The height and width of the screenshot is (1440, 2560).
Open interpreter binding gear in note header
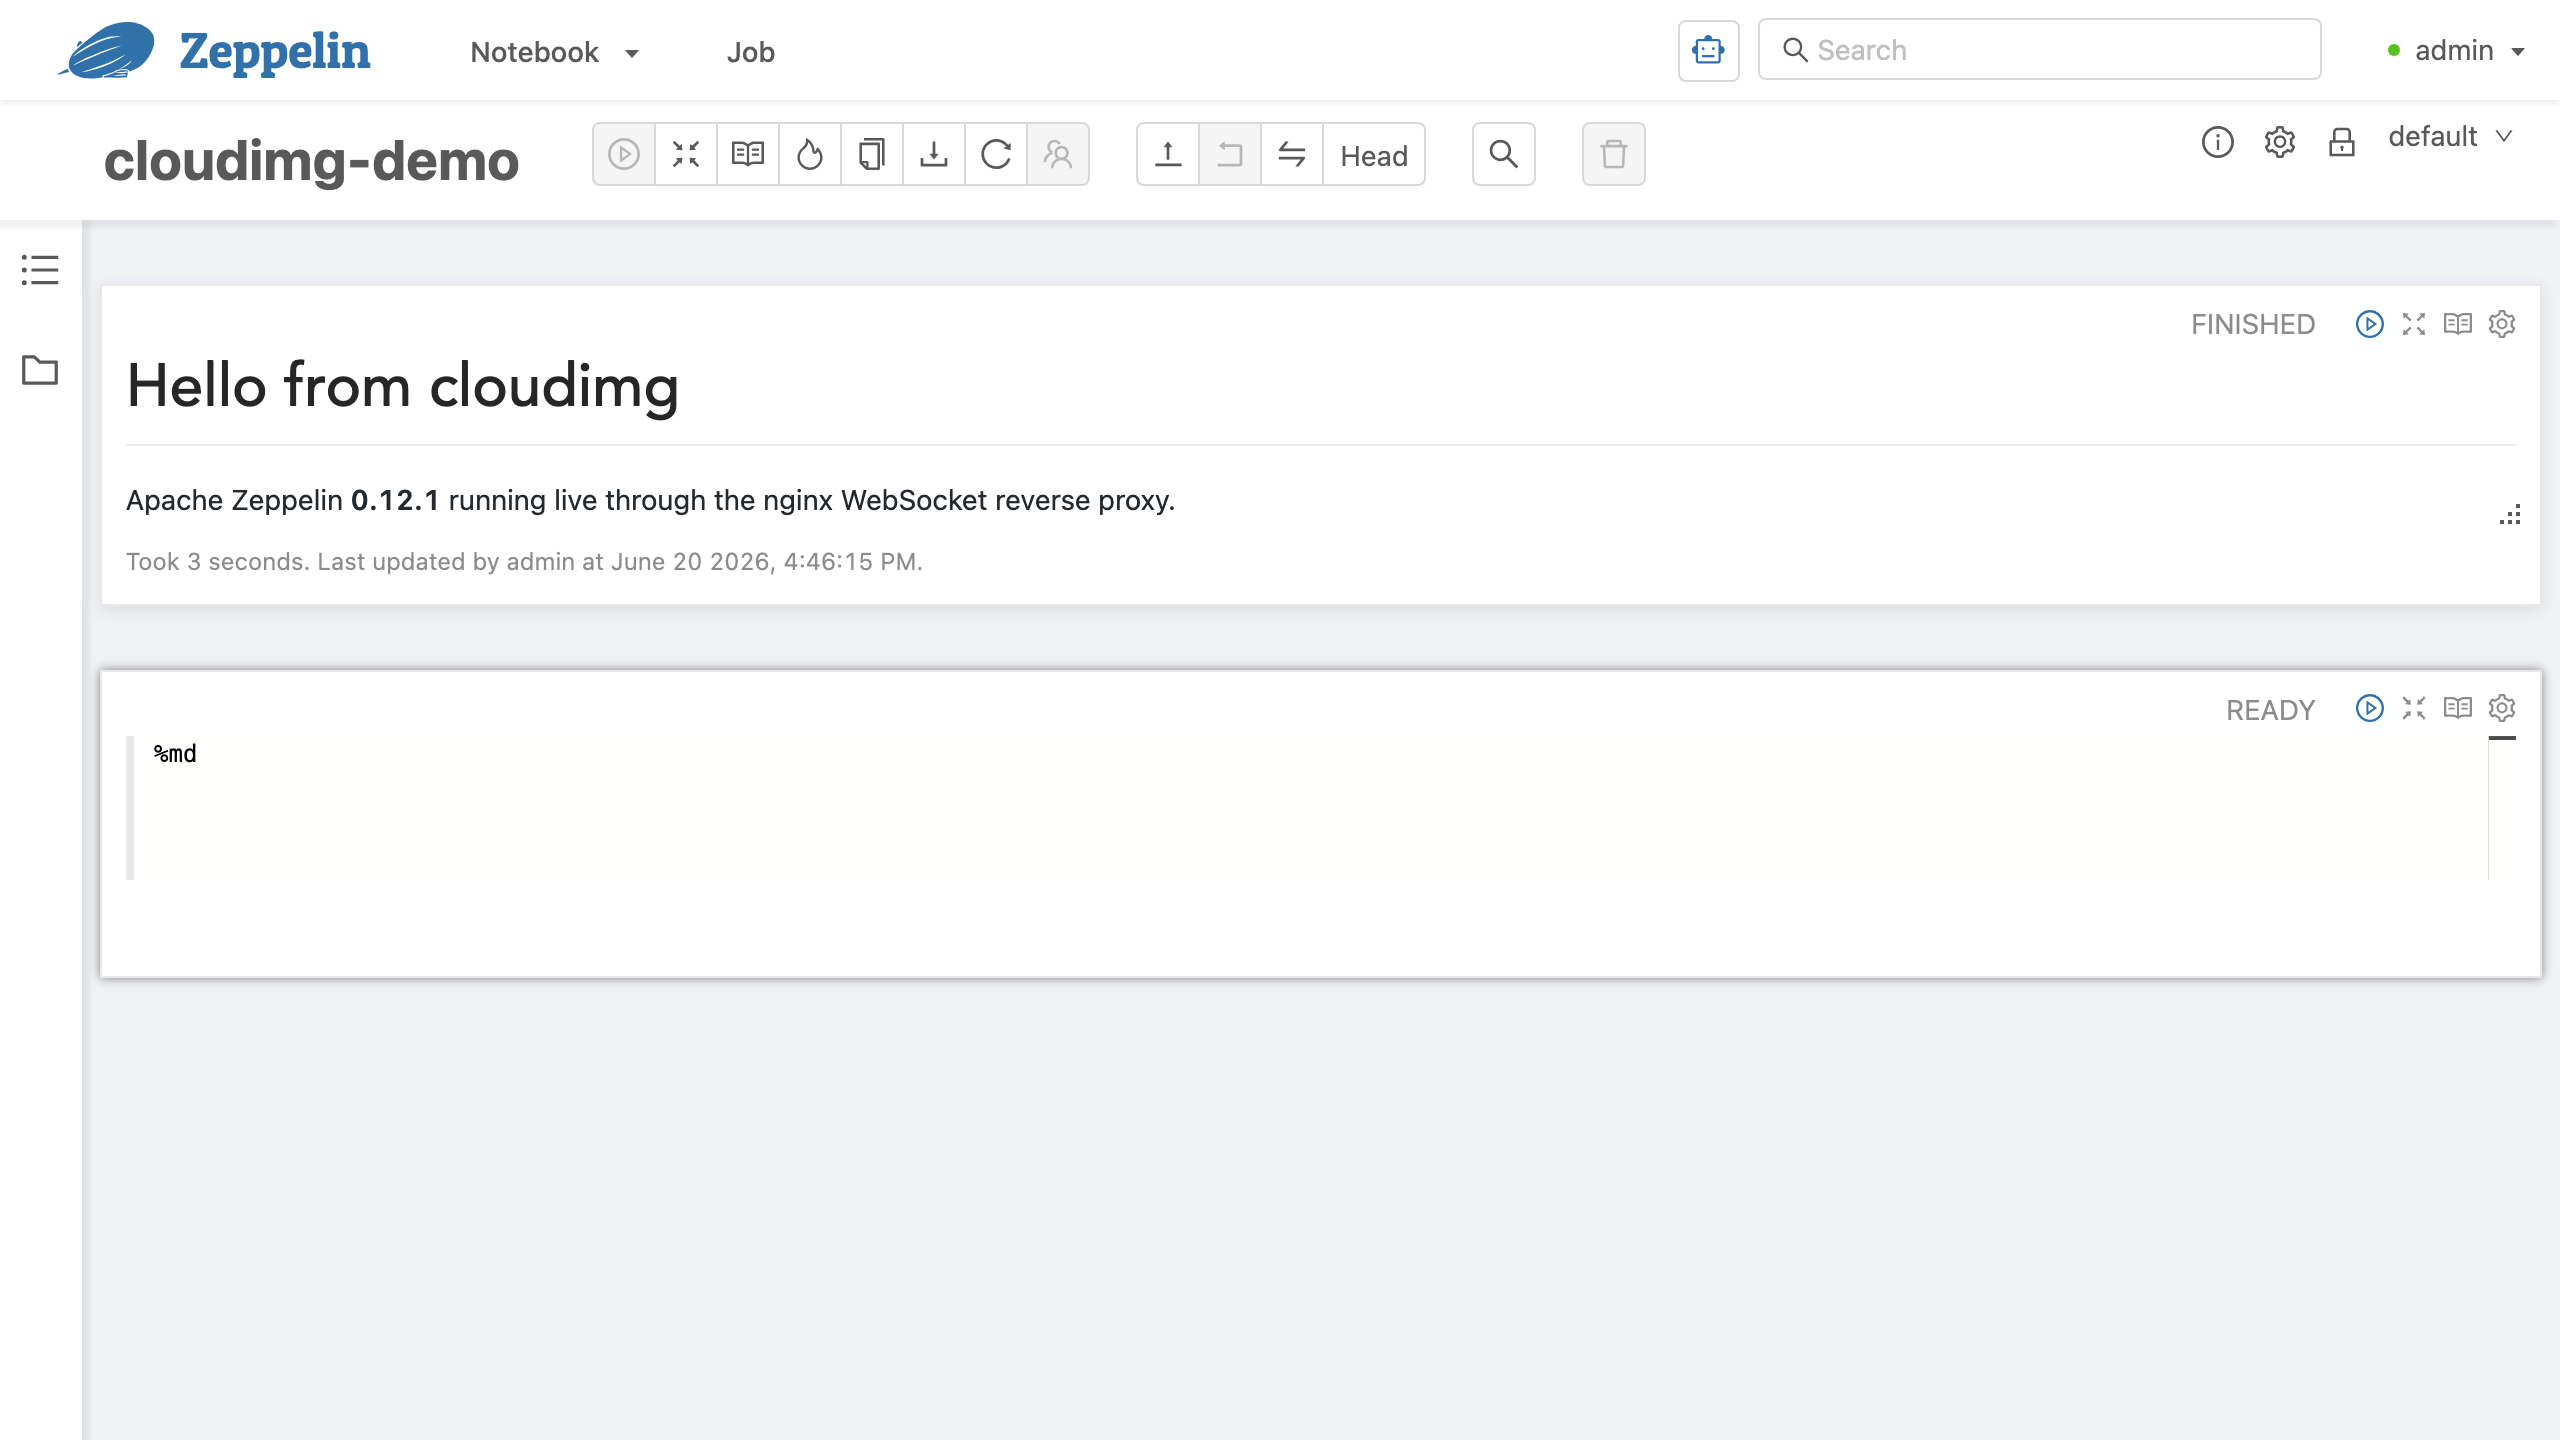[2279, 142]
